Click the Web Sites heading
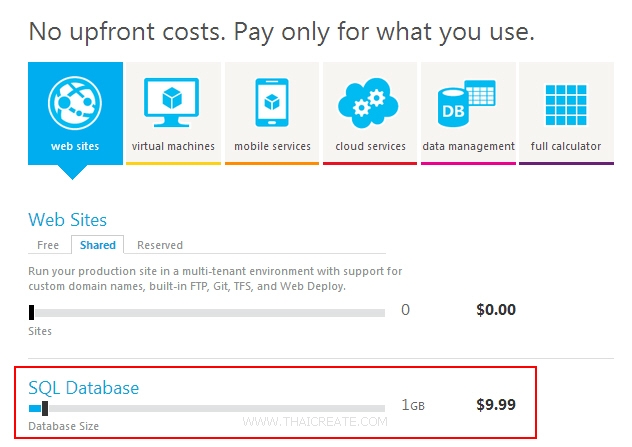 pos(67,219)
